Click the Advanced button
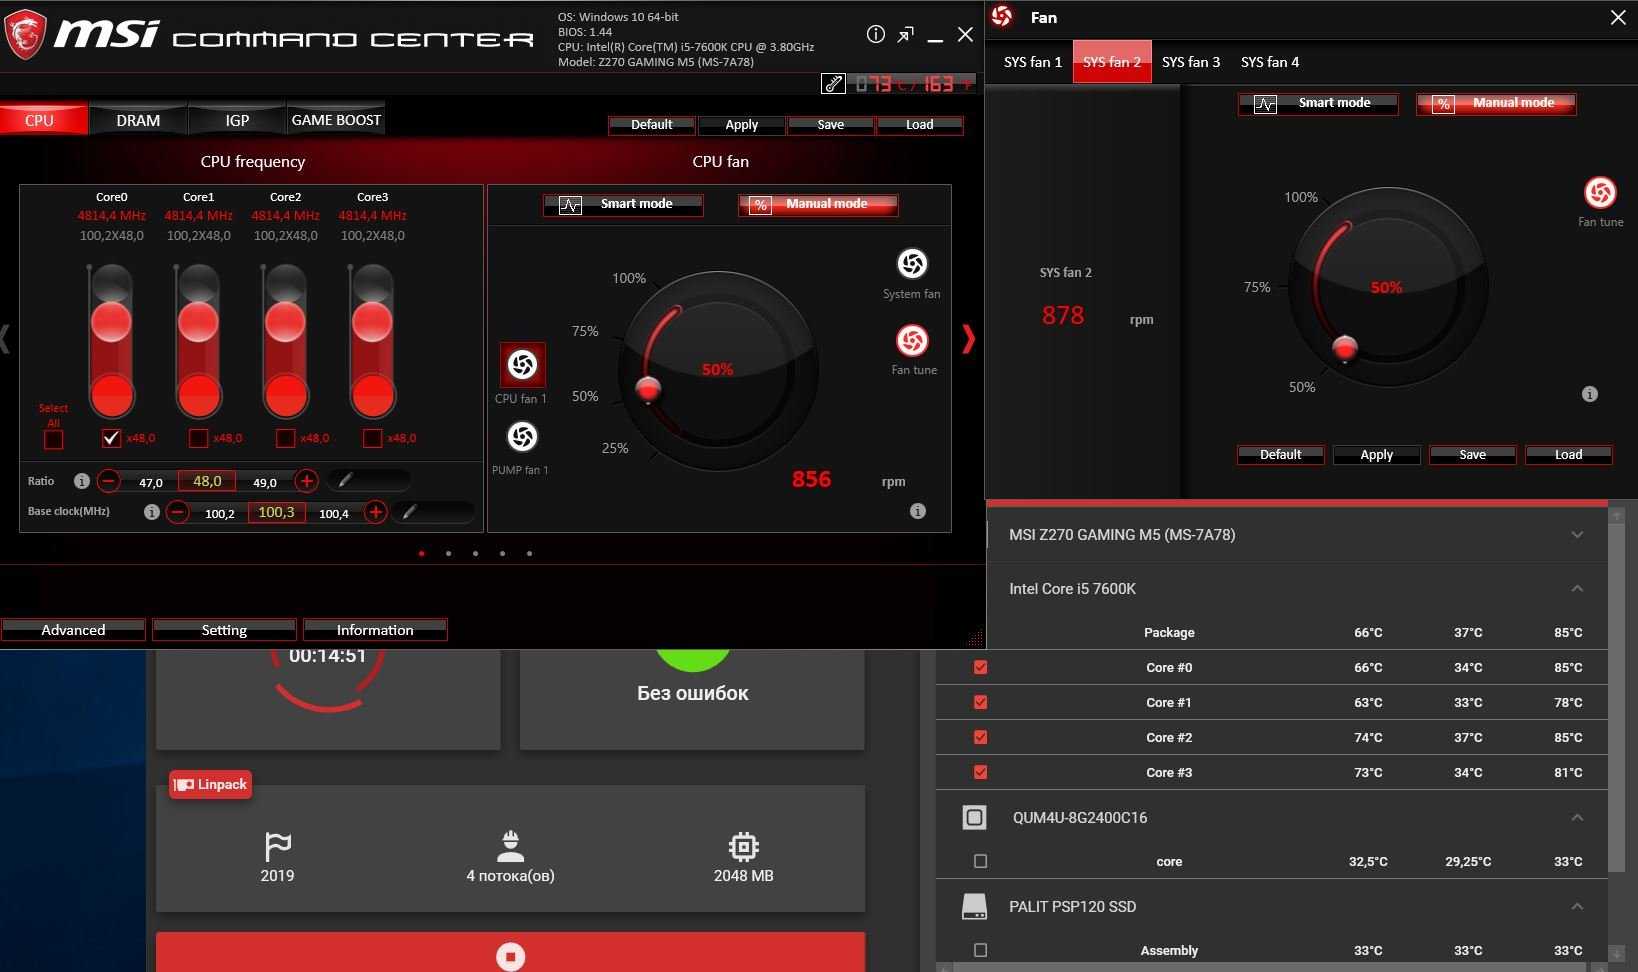 click(73, 630)
